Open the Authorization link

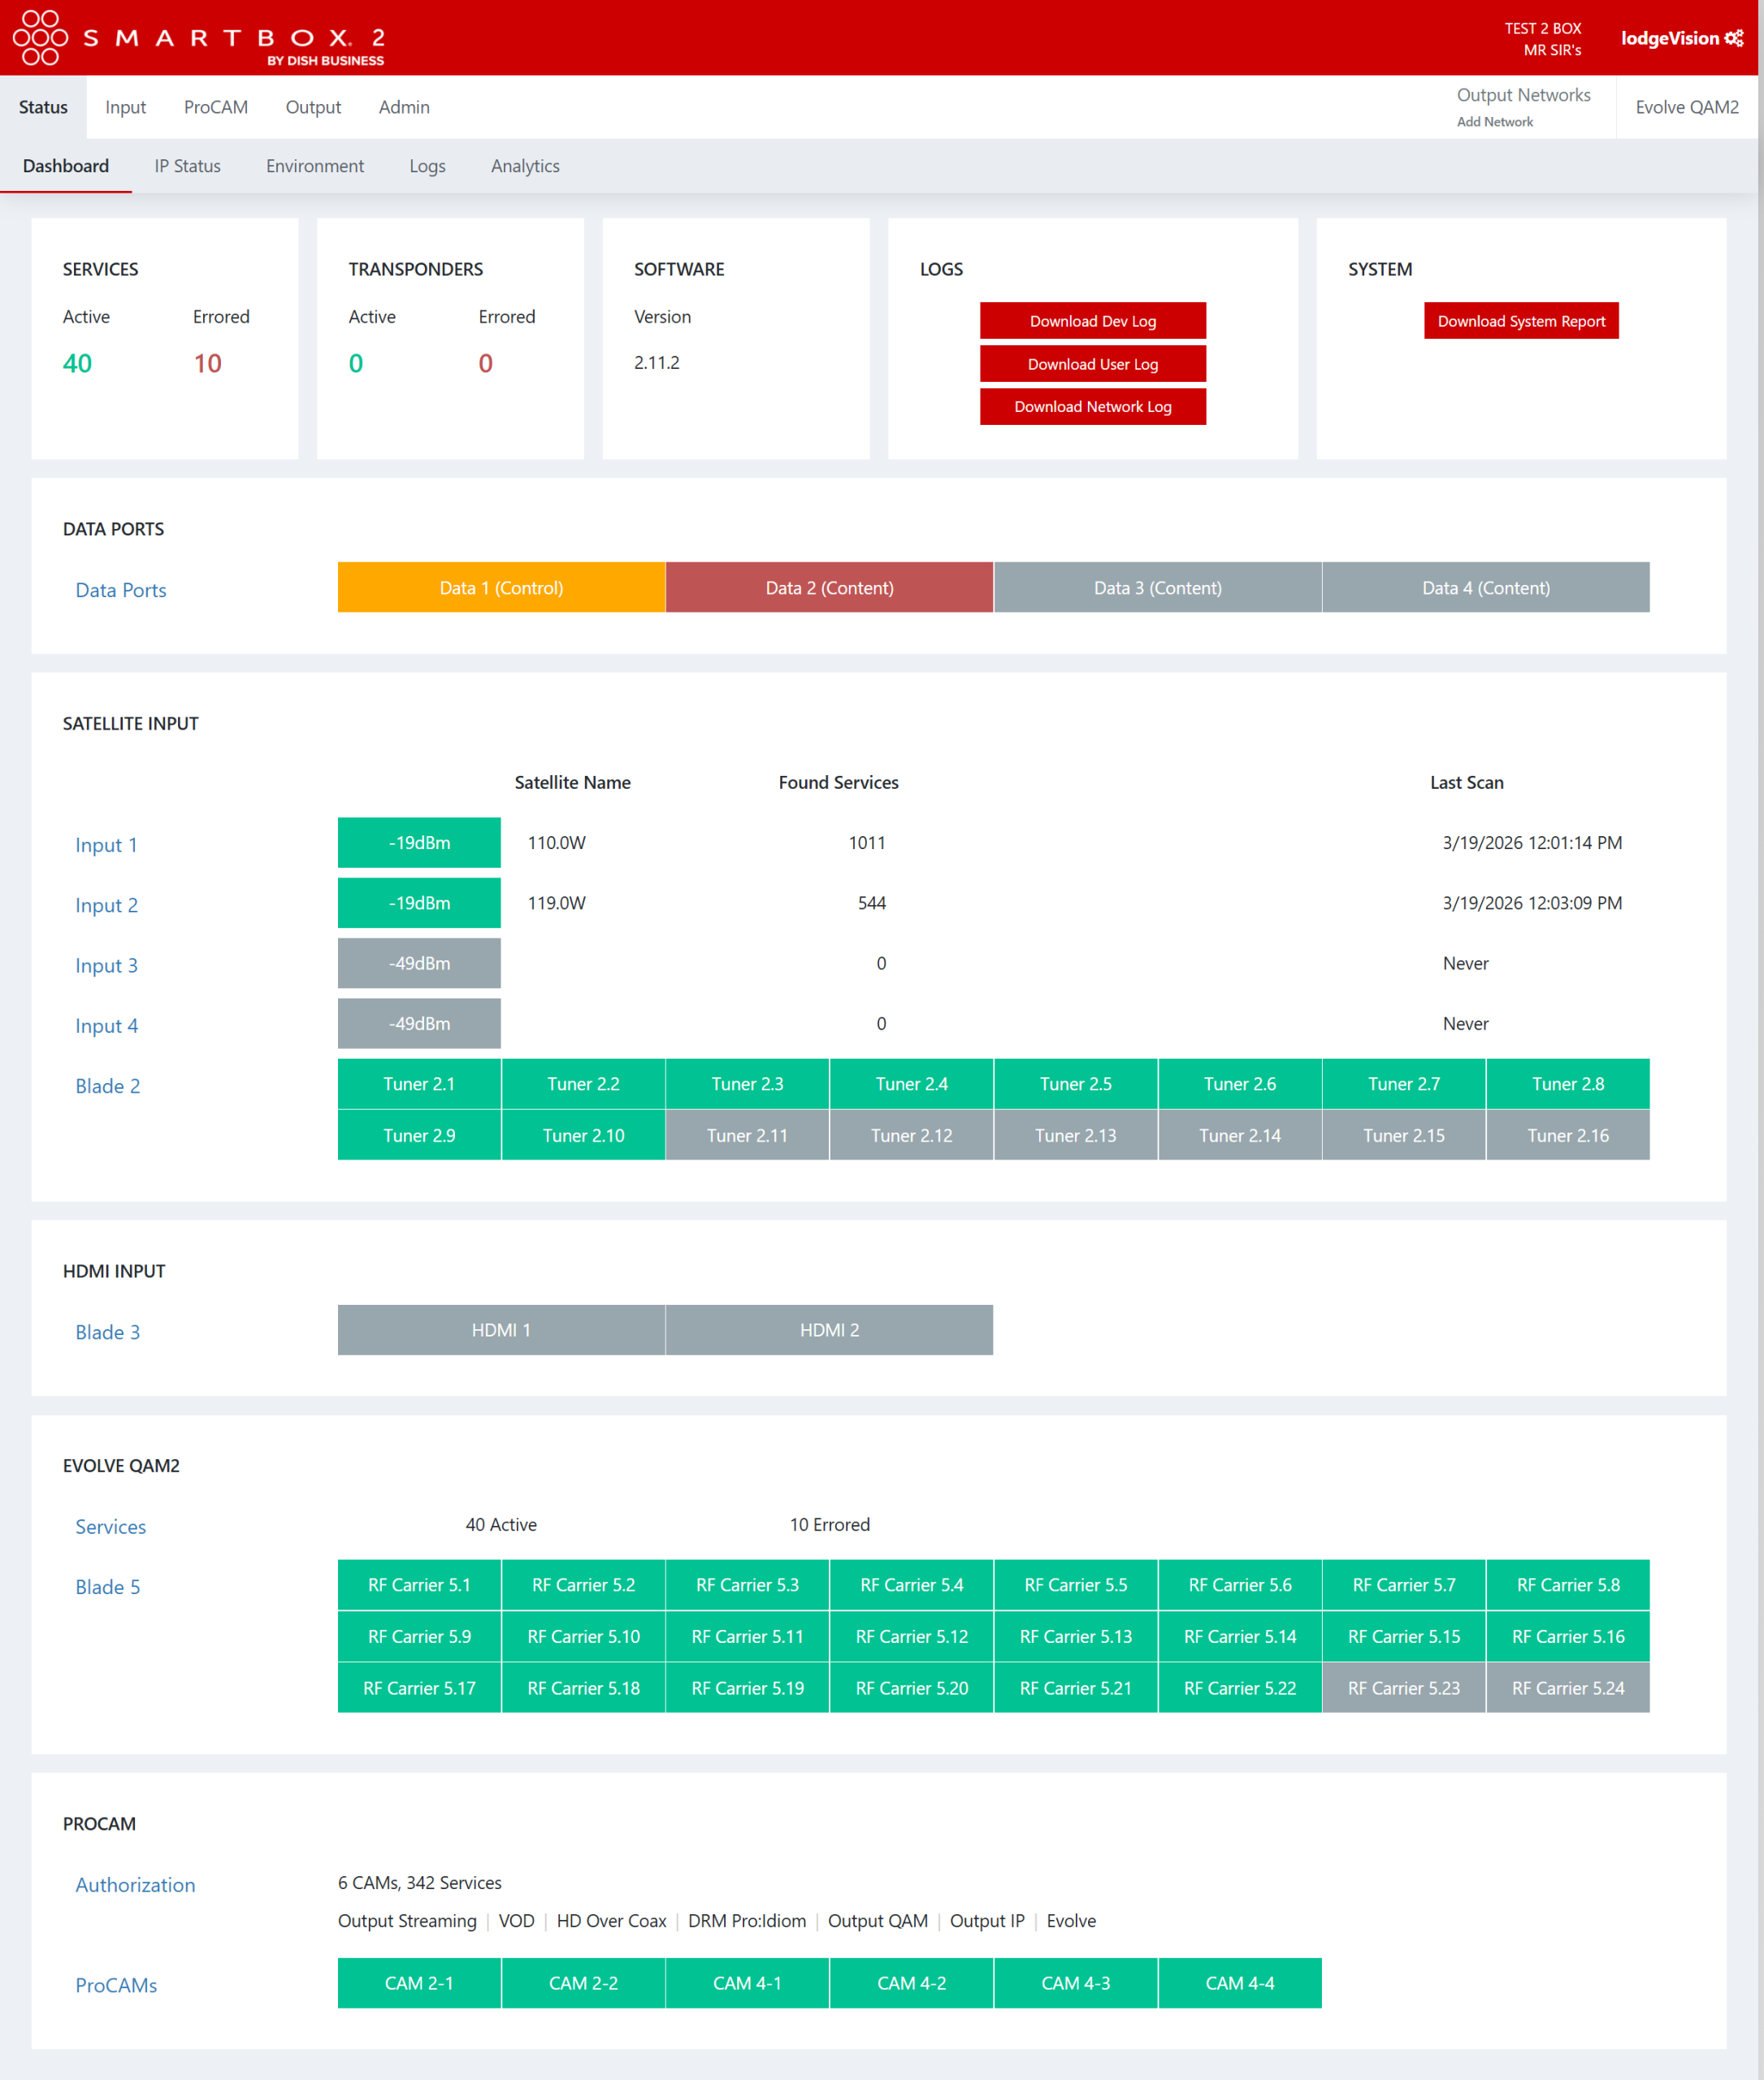tap(135, 1884)
